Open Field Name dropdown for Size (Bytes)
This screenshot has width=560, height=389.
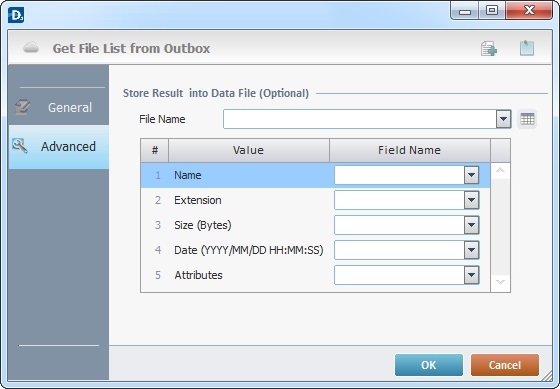coord(471,225)
